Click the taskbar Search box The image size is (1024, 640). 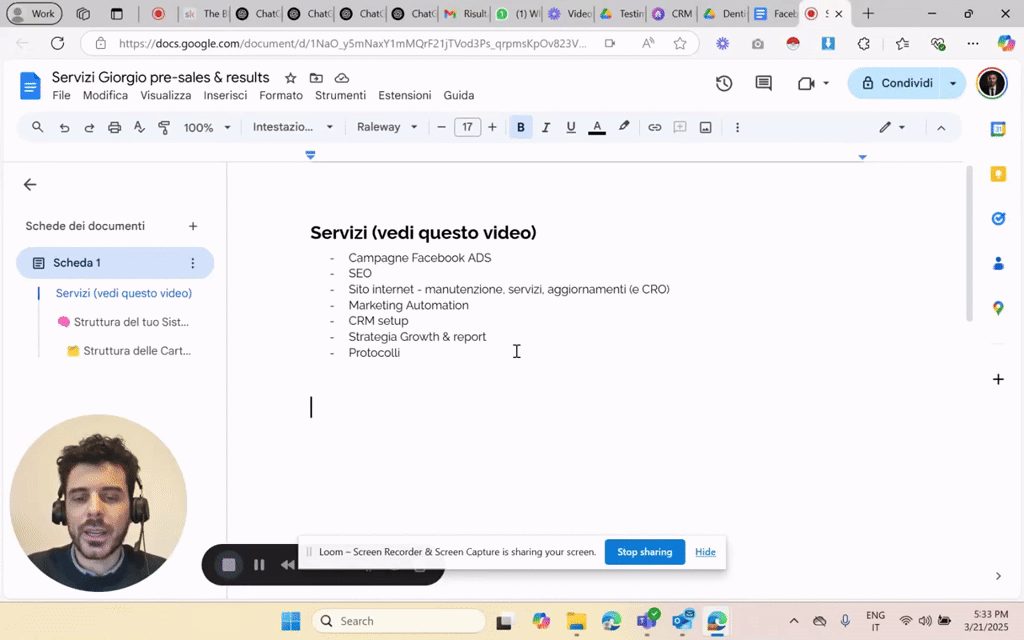[398, 621]
